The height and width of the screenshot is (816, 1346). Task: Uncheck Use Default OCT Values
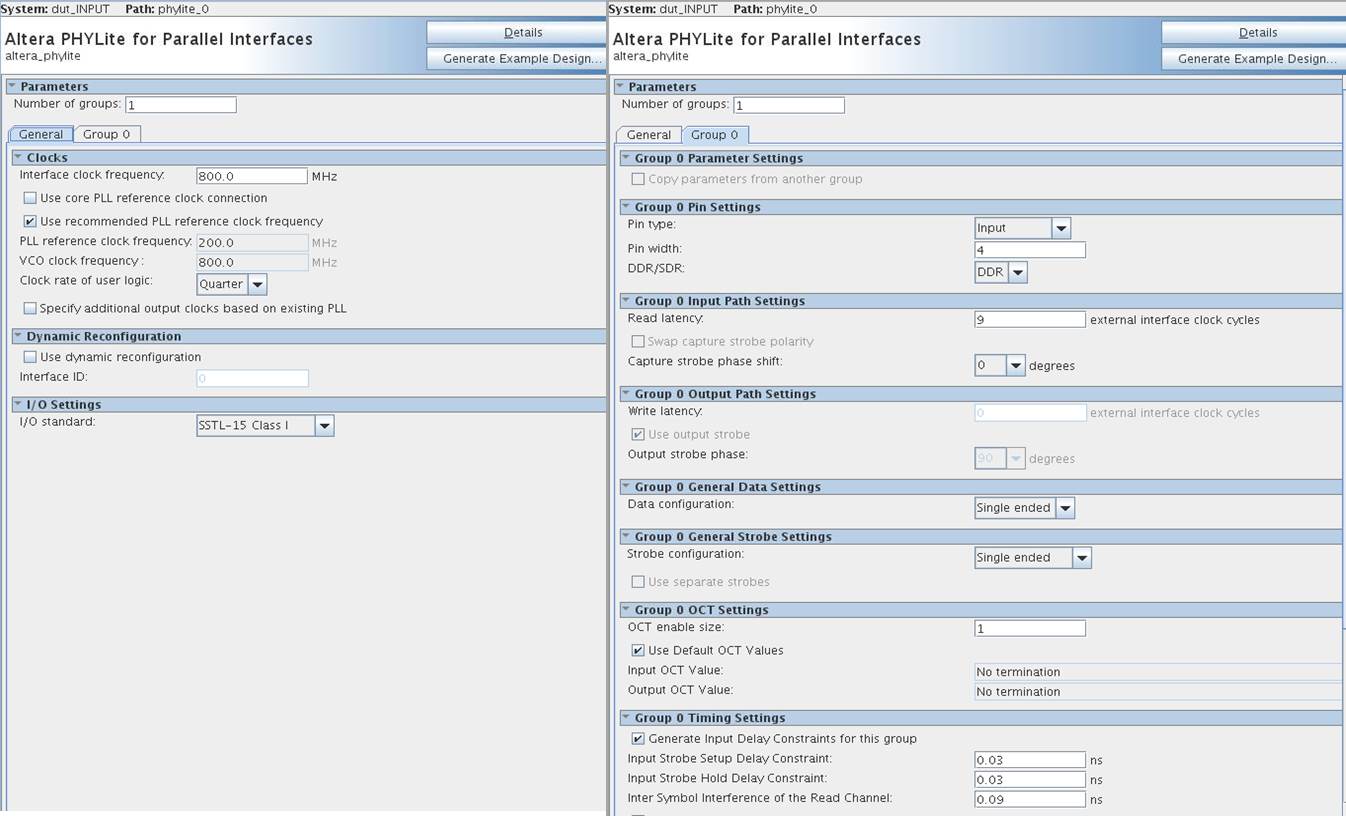[638, 650]
